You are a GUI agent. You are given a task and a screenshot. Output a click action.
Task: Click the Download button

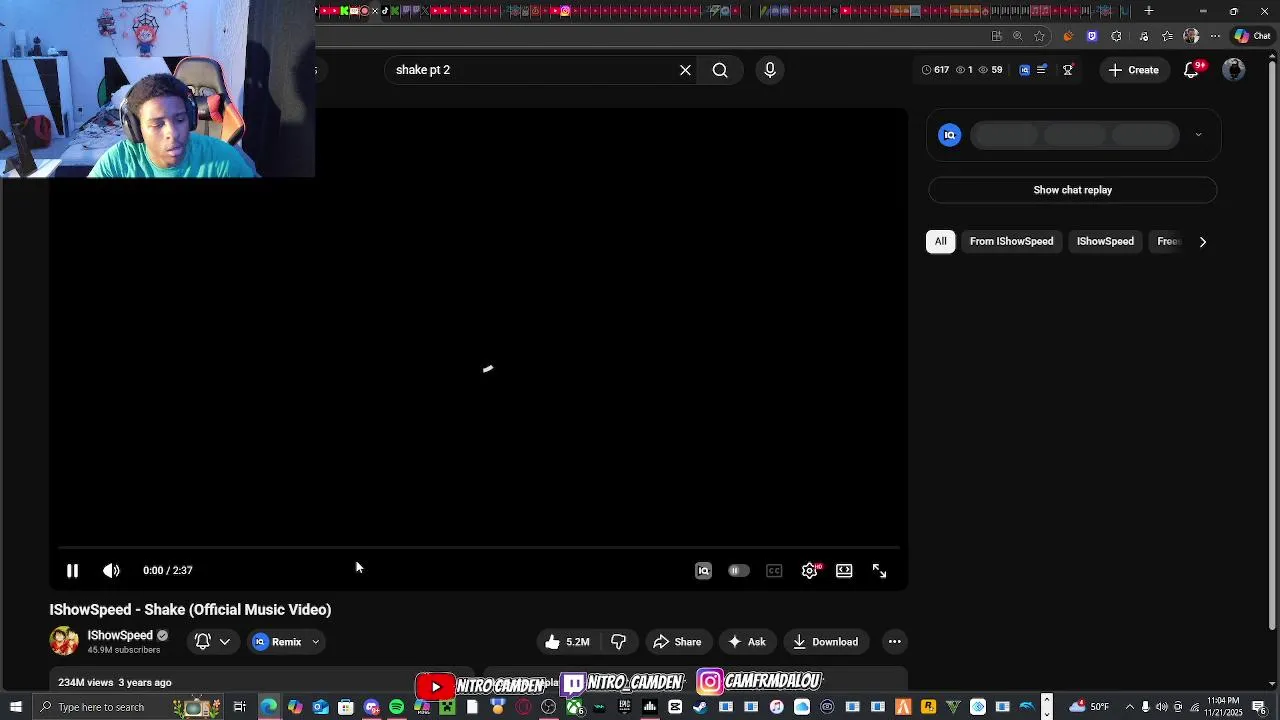(x=826, y=642)
